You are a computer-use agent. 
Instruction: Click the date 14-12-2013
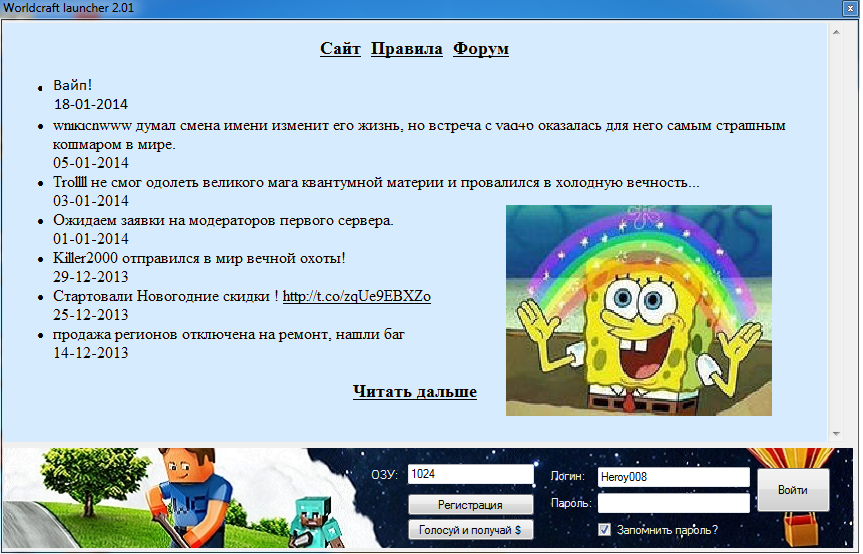[x=91, y=353]
